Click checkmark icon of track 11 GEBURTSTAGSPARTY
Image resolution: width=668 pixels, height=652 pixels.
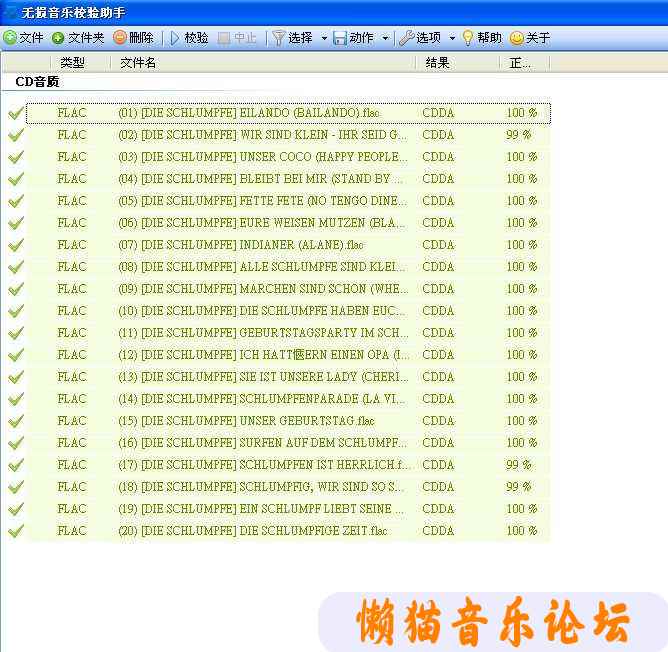pyautogui.click(x=16, y=333)
